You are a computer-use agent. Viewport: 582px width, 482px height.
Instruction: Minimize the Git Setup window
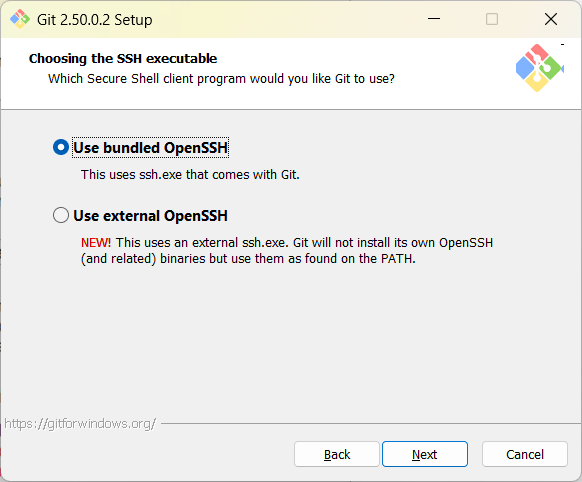coord(434,19)
